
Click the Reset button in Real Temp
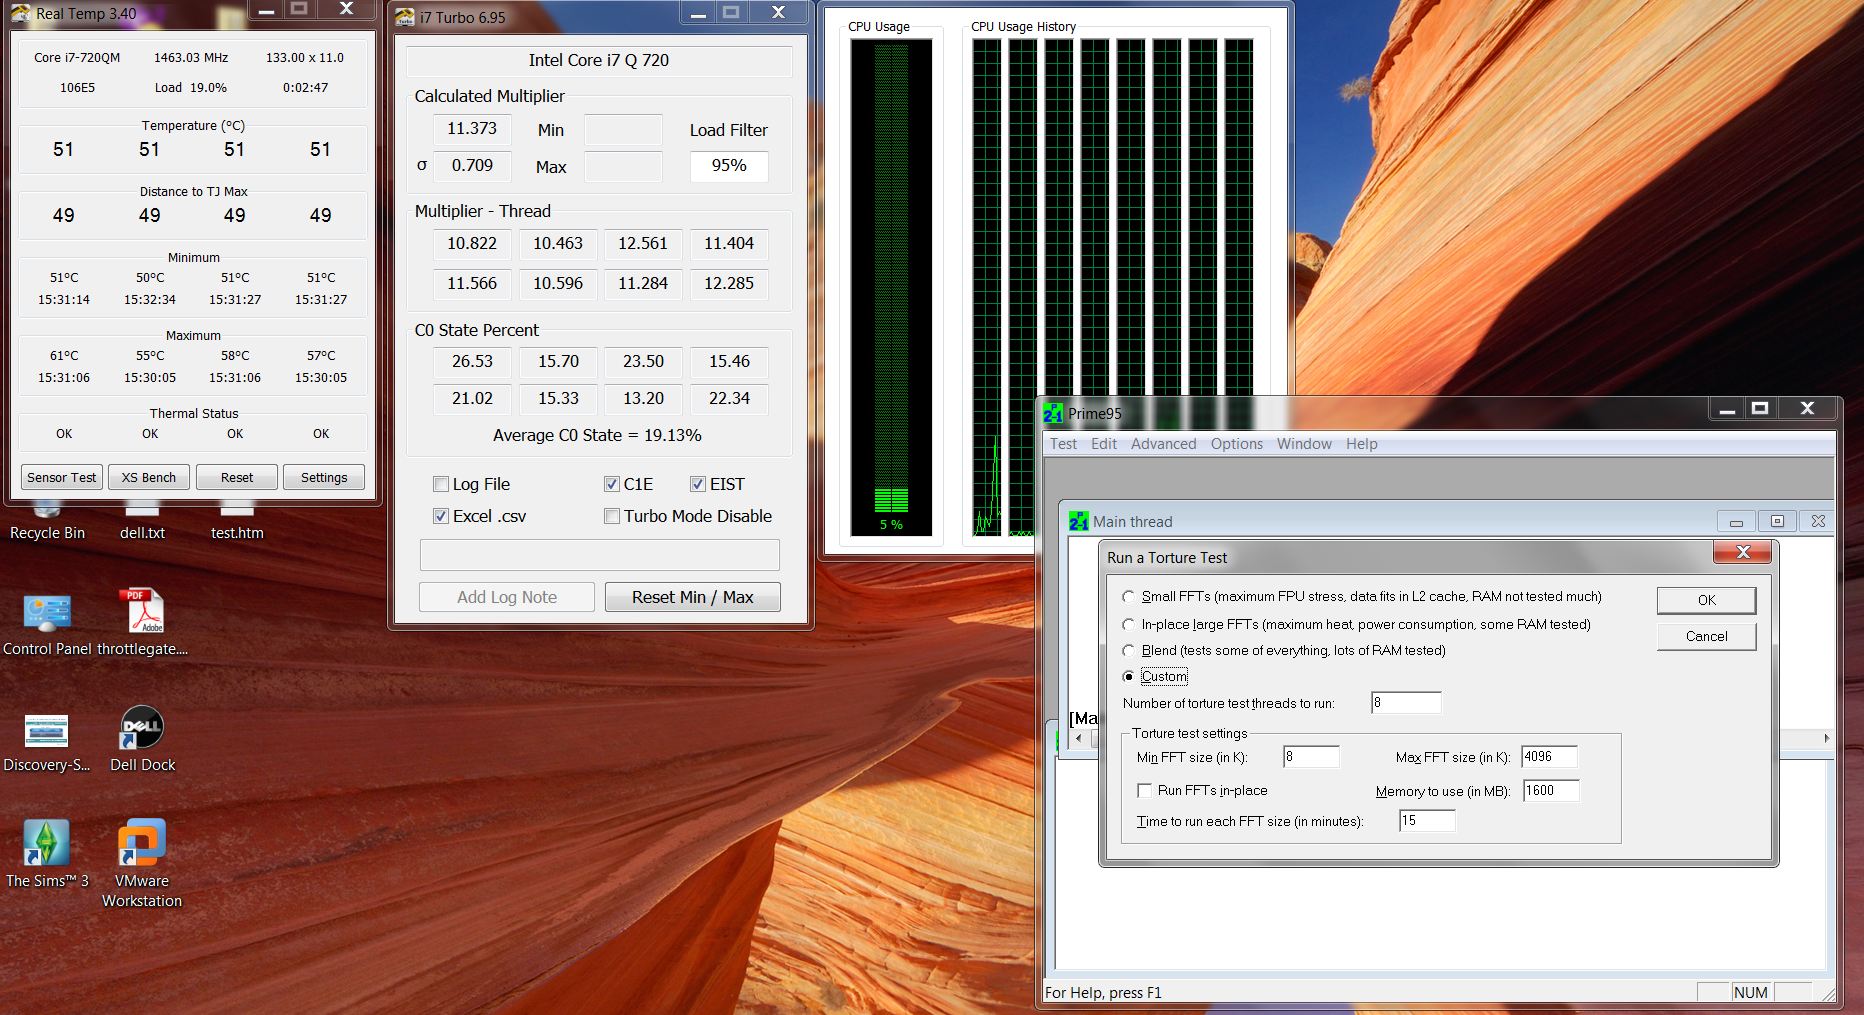pyautogui.click(x=237, y=477)
